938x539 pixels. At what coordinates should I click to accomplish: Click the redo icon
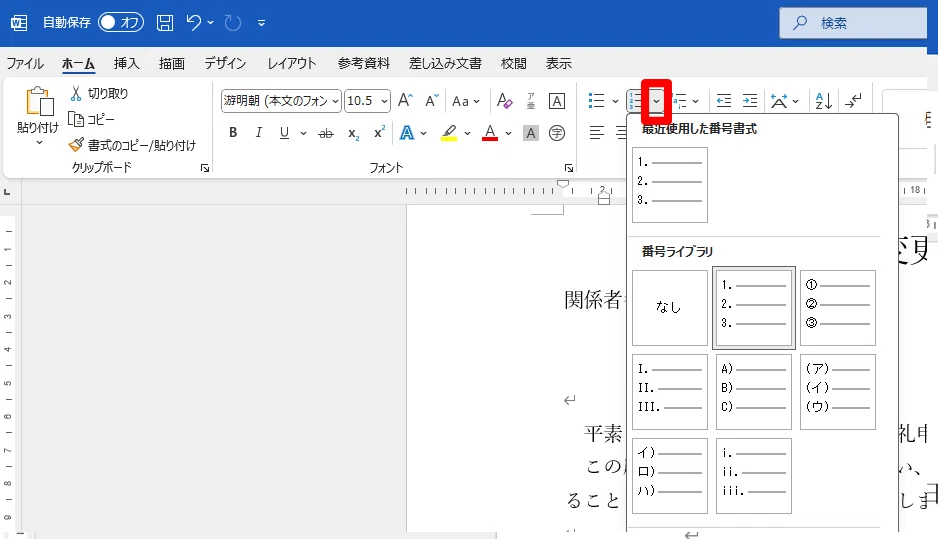pyautogui.click(x=233, y=23)
